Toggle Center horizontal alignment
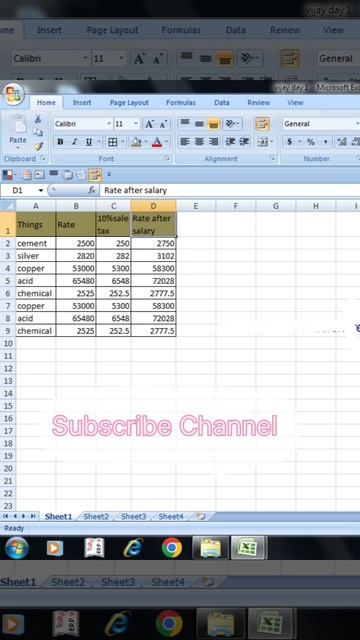 (x=199, y=142)
